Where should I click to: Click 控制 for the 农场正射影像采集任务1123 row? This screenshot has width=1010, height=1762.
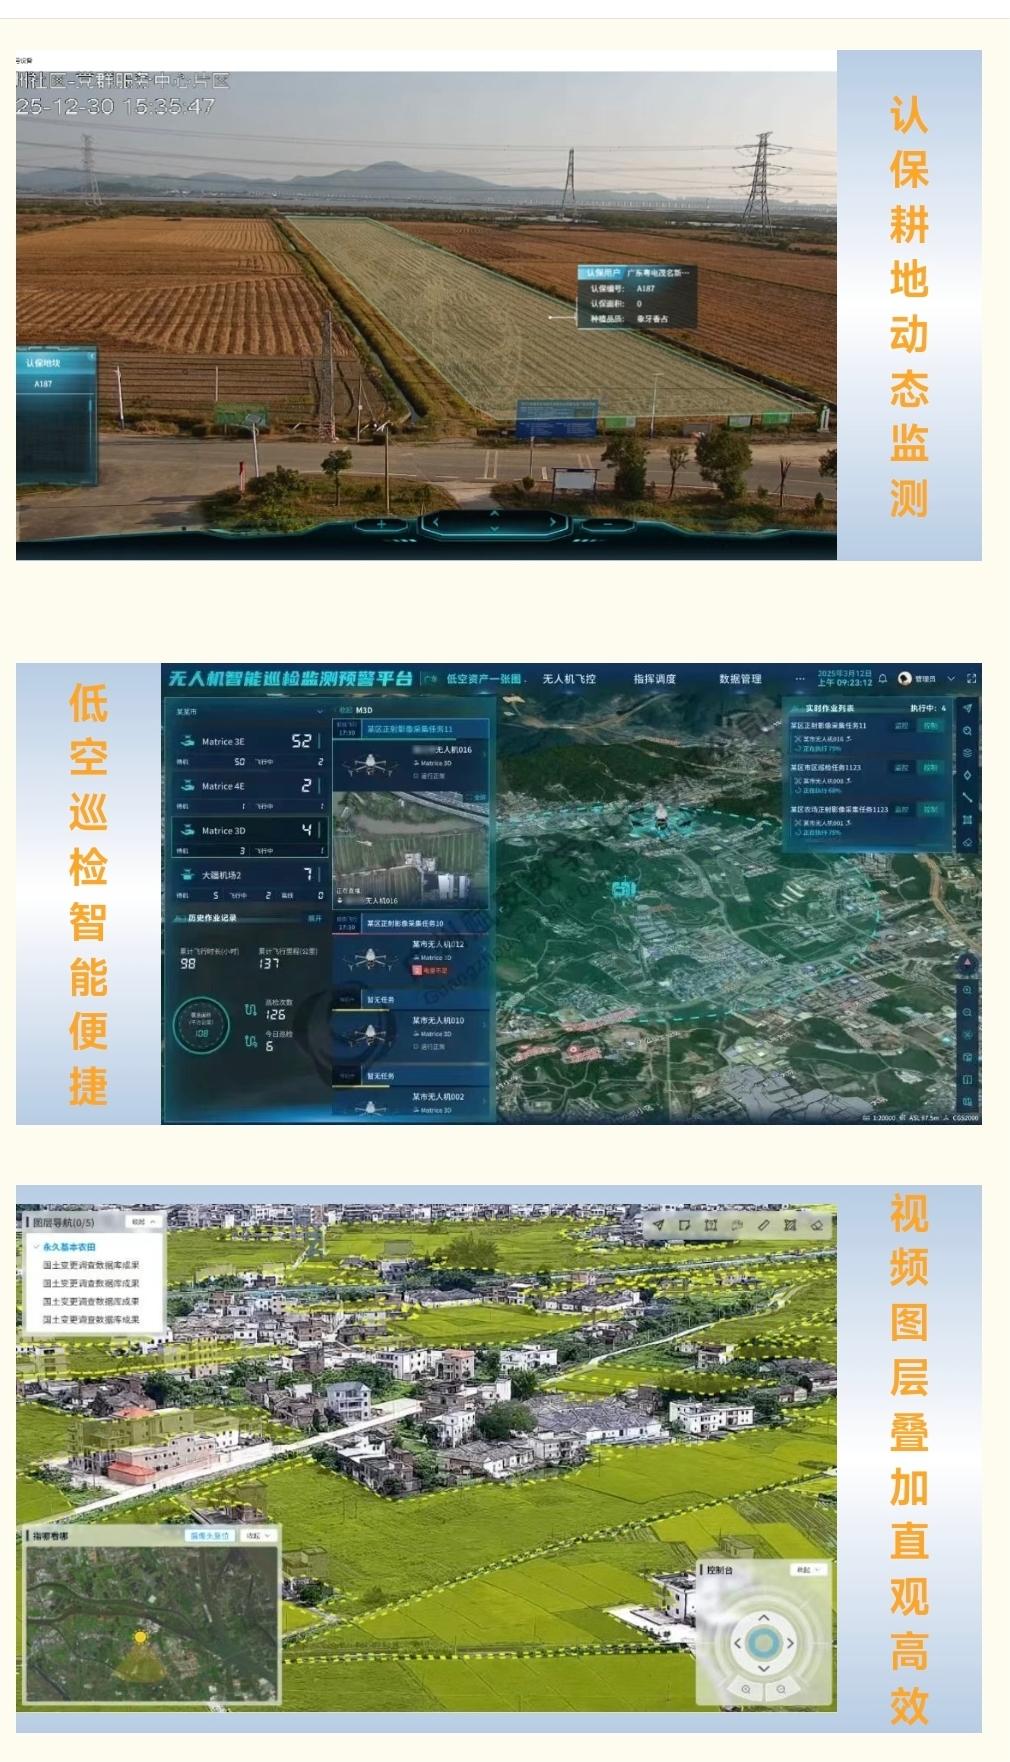931,809
